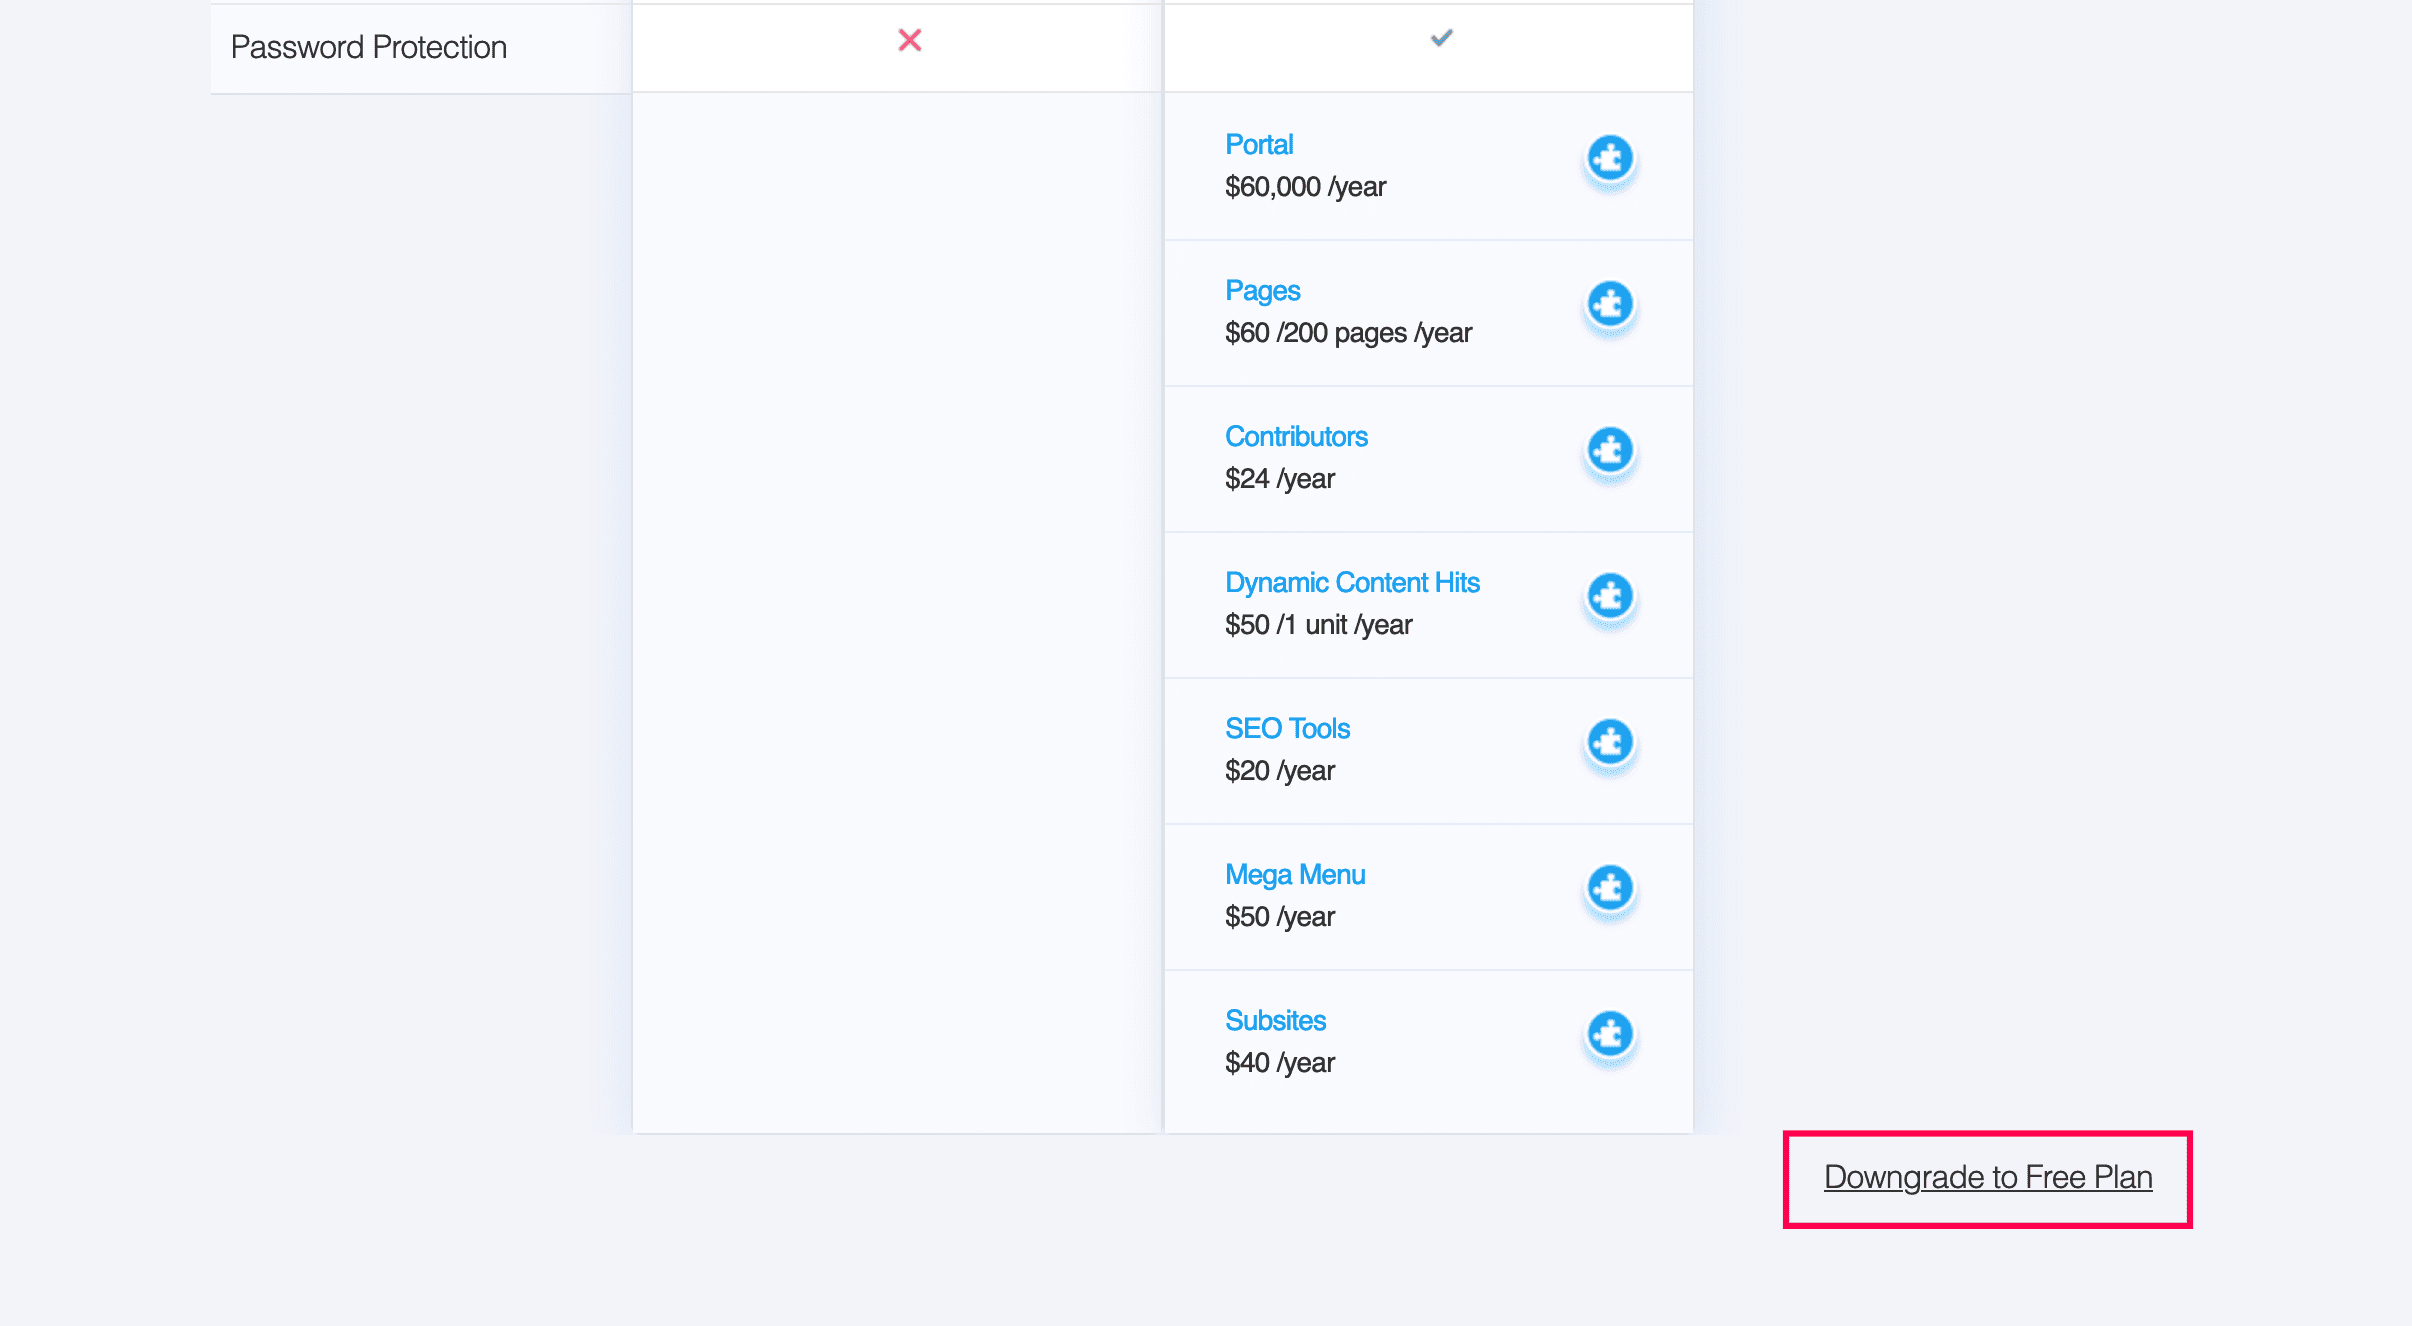Click the Portal add-on puzzle icon
The width and height of the screenshot is (2412, 1326).
point(1609,158)
